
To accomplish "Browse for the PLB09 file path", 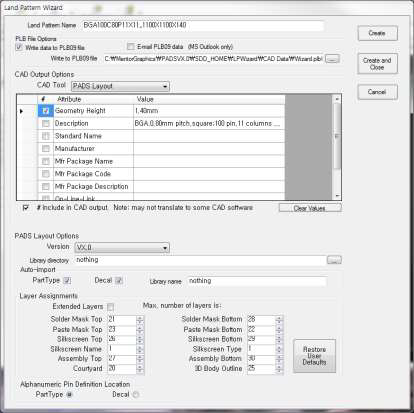I will coord(332,59).
